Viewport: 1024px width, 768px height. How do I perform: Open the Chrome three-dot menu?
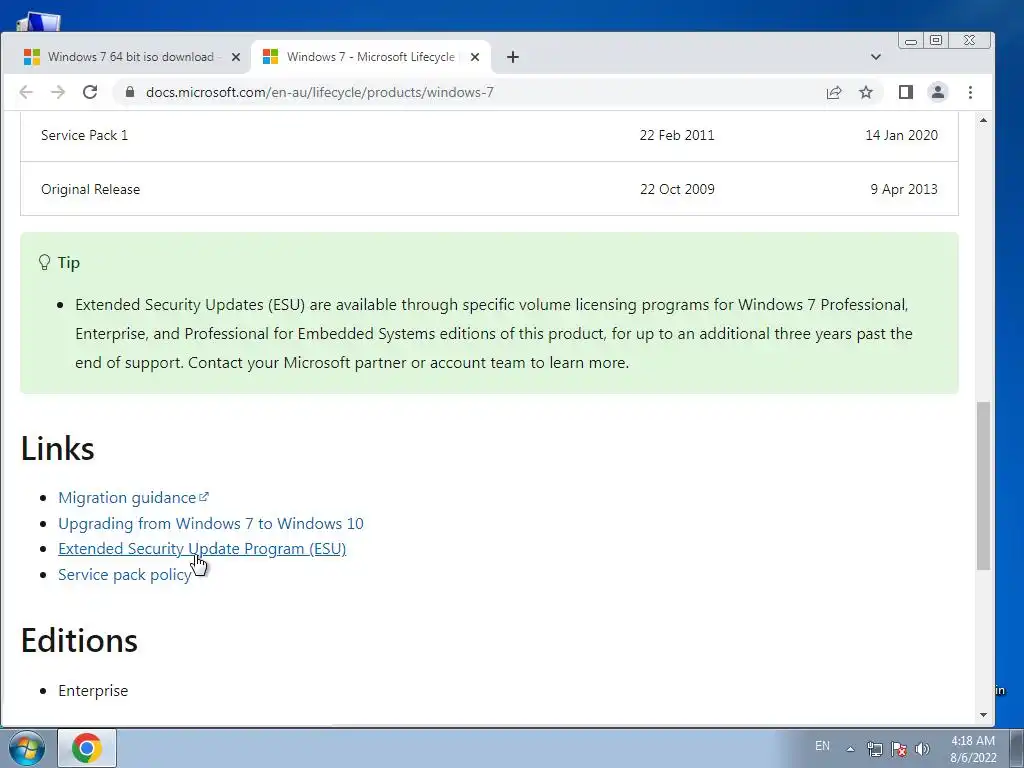pos(970,92)
